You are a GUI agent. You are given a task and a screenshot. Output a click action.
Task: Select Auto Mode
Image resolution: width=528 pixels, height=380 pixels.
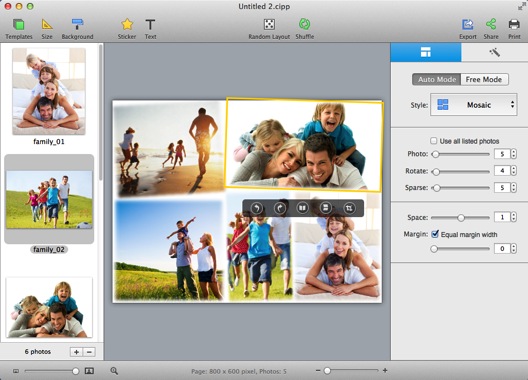click(x=436, y=80)
